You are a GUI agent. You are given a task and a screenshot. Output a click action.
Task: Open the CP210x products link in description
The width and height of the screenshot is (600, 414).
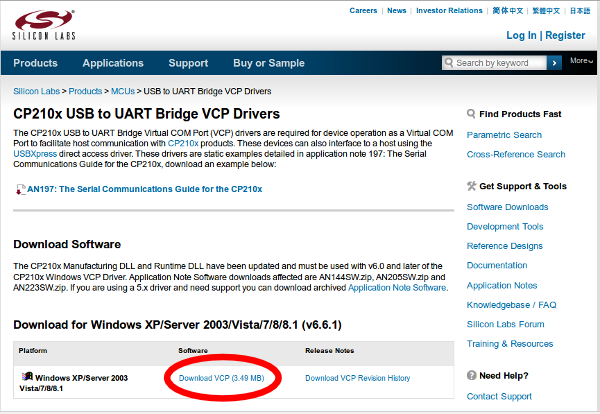click(x=183, y=143)
